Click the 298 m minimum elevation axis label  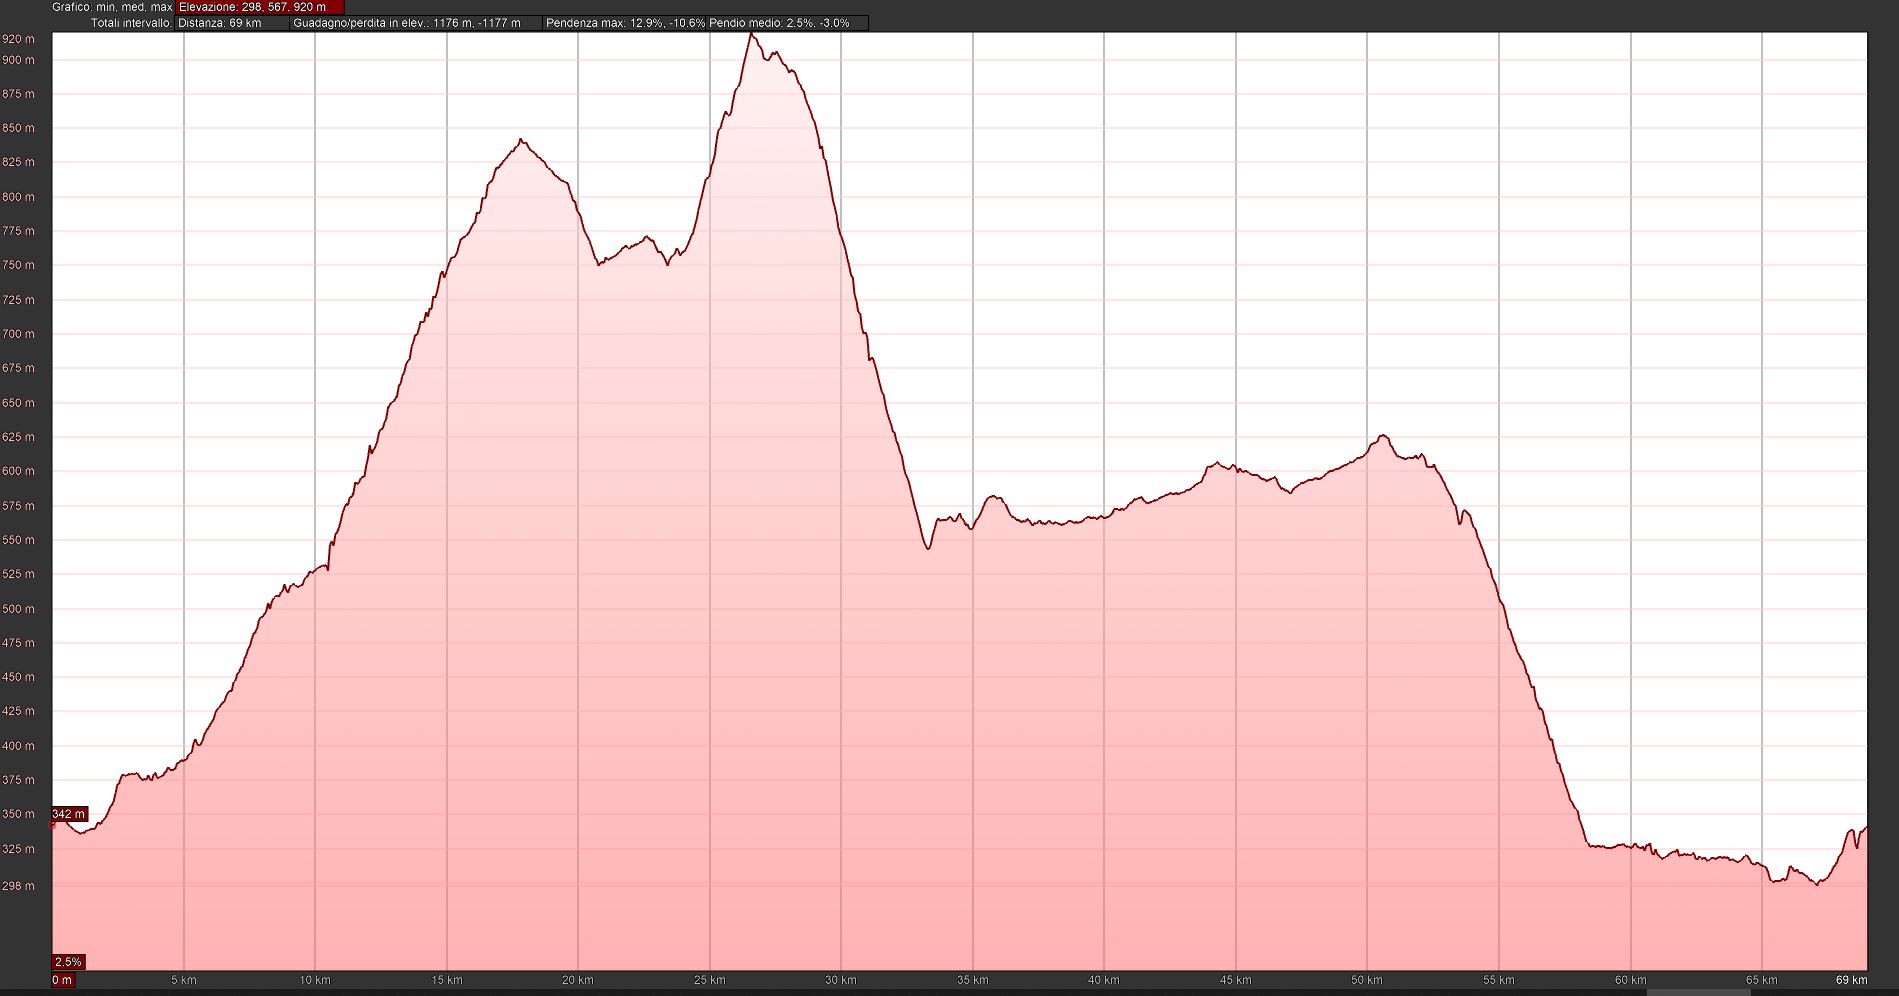18,886
